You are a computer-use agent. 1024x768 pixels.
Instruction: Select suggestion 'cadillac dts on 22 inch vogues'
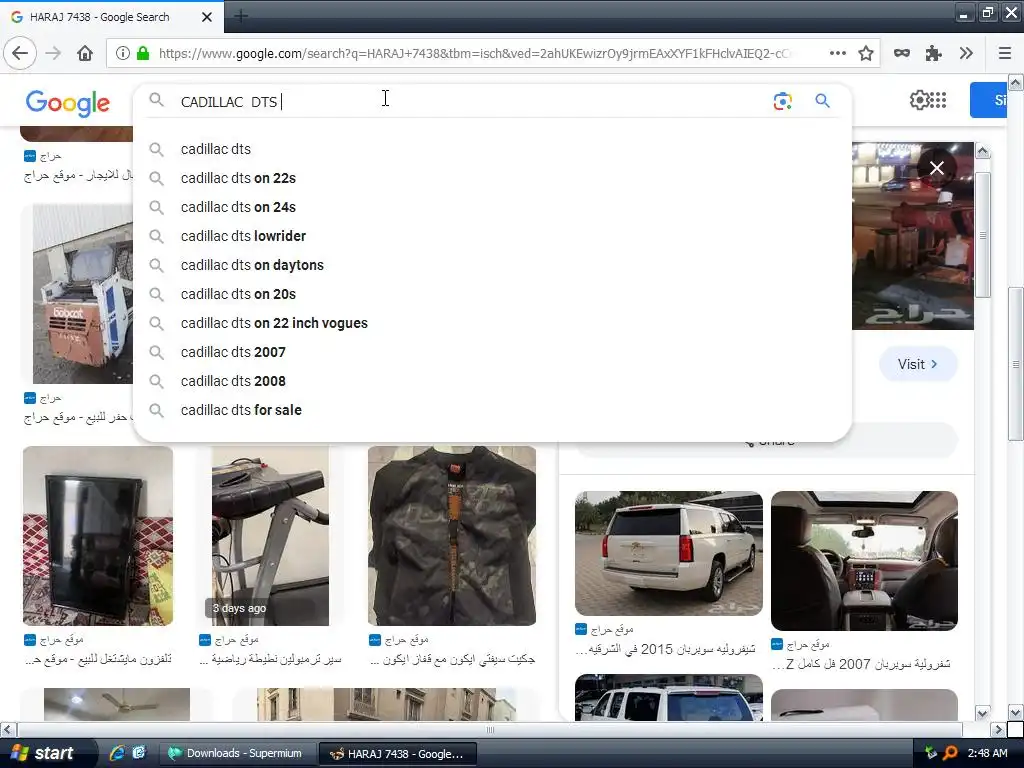click(x=492, y=323)
